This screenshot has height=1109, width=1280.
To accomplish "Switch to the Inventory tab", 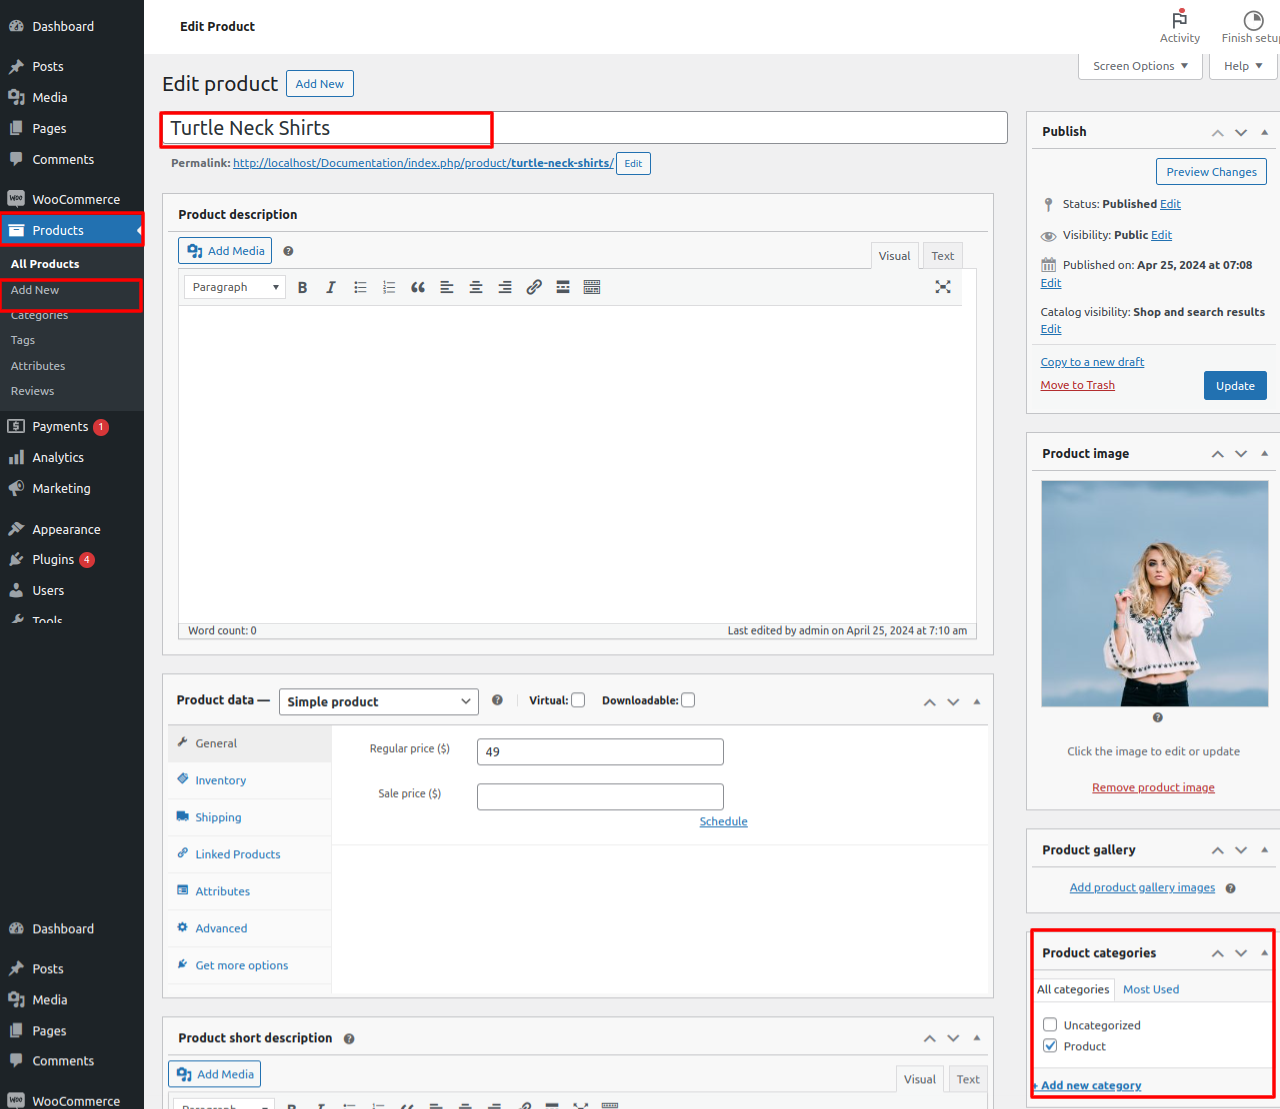I will pos(220,781).
